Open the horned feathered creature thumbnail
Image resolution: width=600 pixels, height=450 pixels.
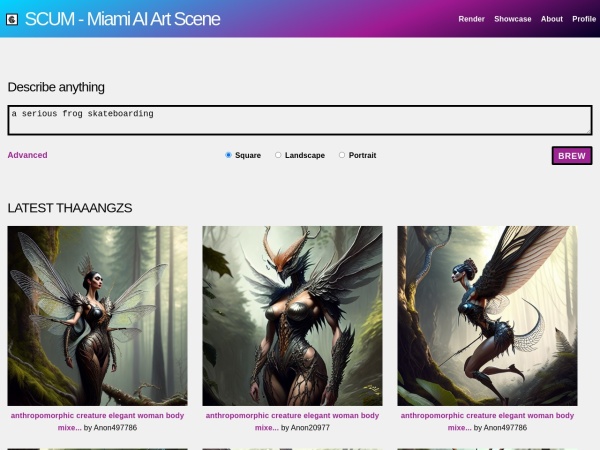[x=292, y=316]
